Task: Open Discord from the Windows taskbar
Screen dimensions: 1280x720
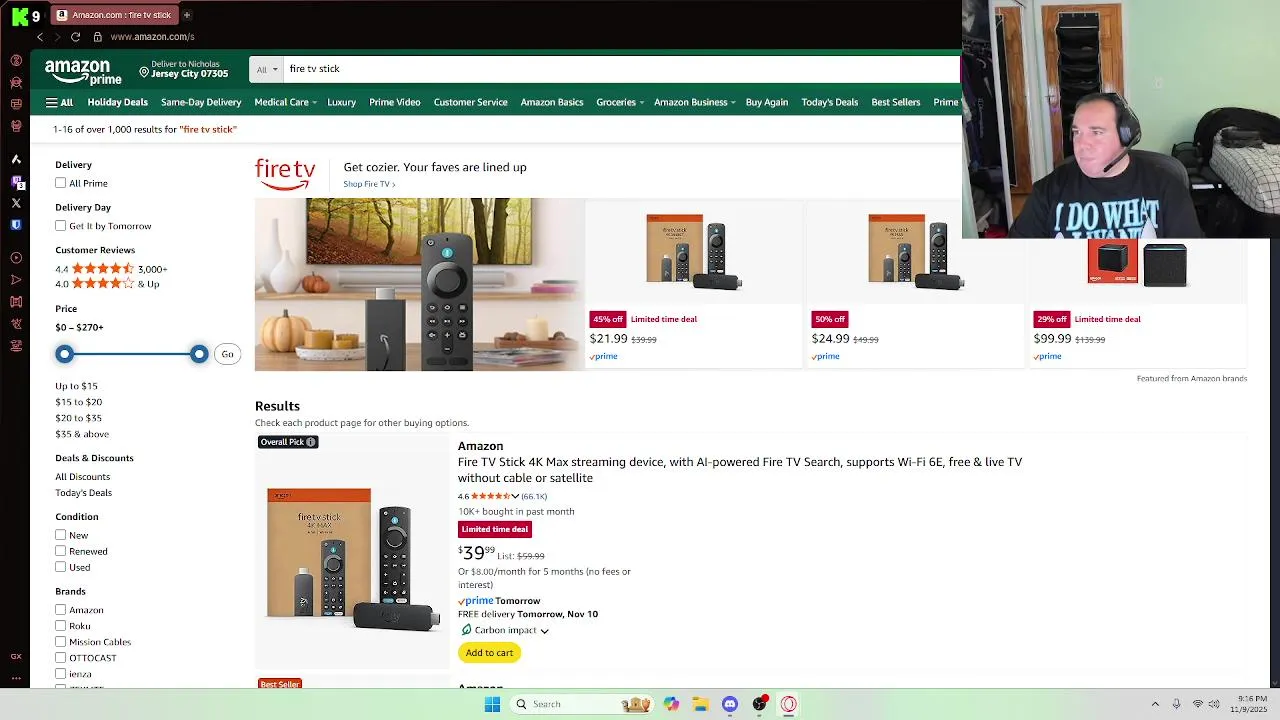Action: (730, 704)
